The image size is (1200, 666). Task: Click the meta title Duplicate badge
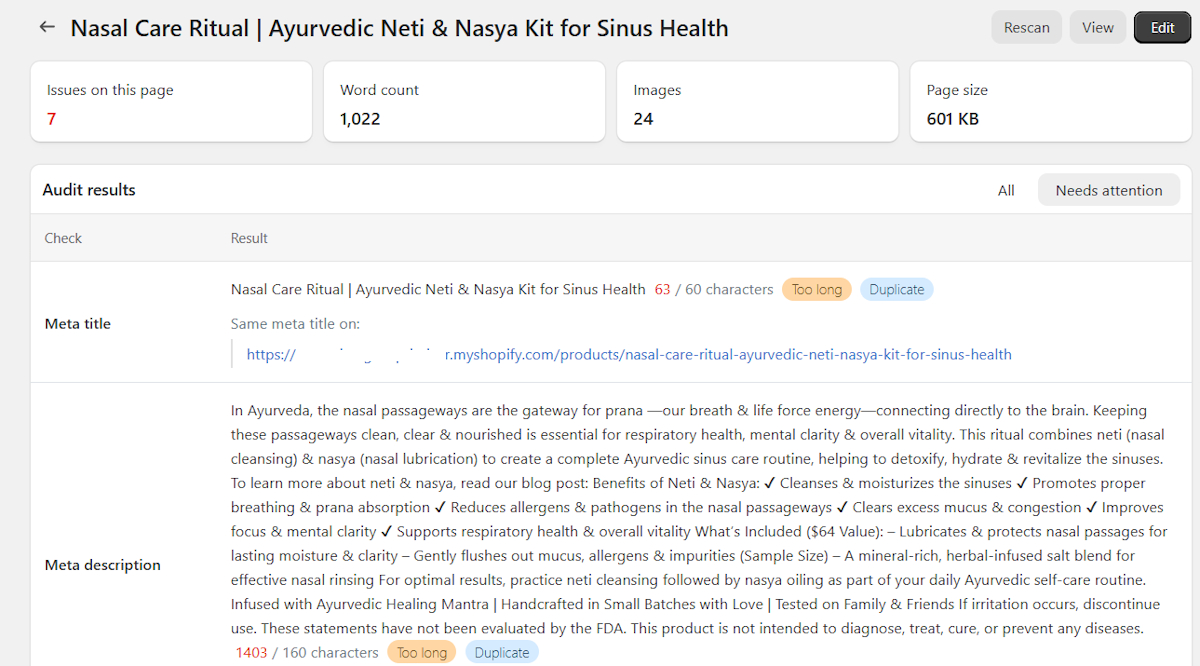pyautogui.click(x=897, y=289)
